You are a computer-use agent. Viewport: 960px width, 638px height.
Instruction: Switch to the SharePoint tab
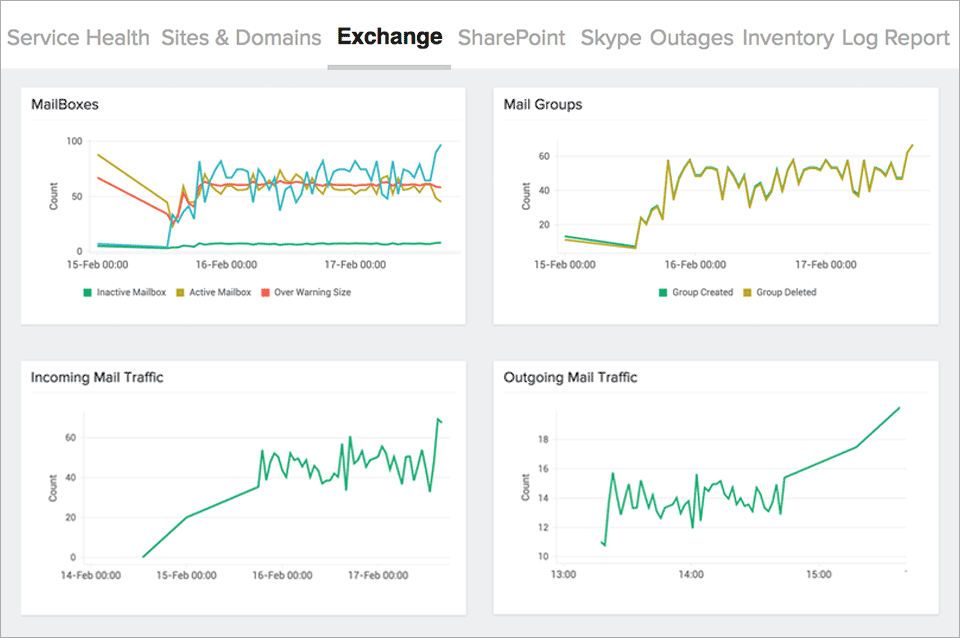(x=511, y=38)
